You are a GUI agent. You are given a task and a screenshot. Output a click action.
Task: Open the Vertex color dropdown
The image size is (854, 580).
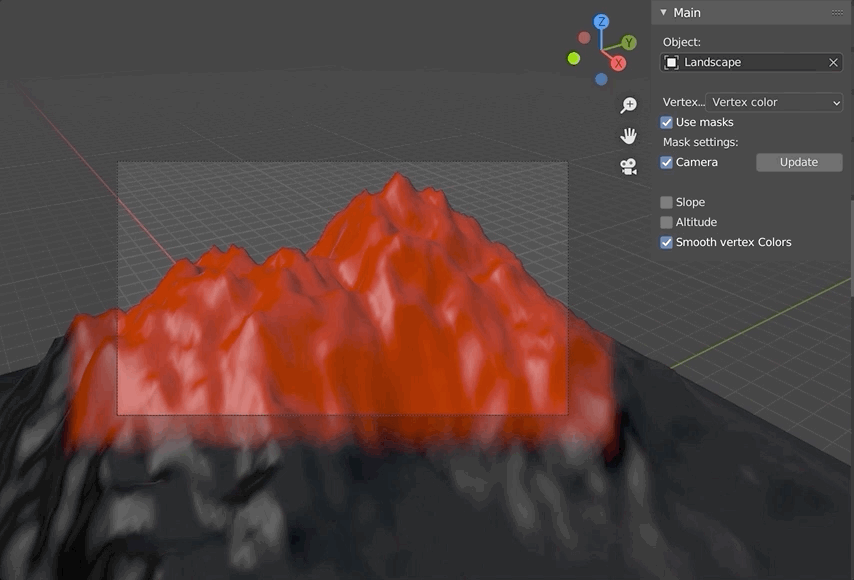775,101
